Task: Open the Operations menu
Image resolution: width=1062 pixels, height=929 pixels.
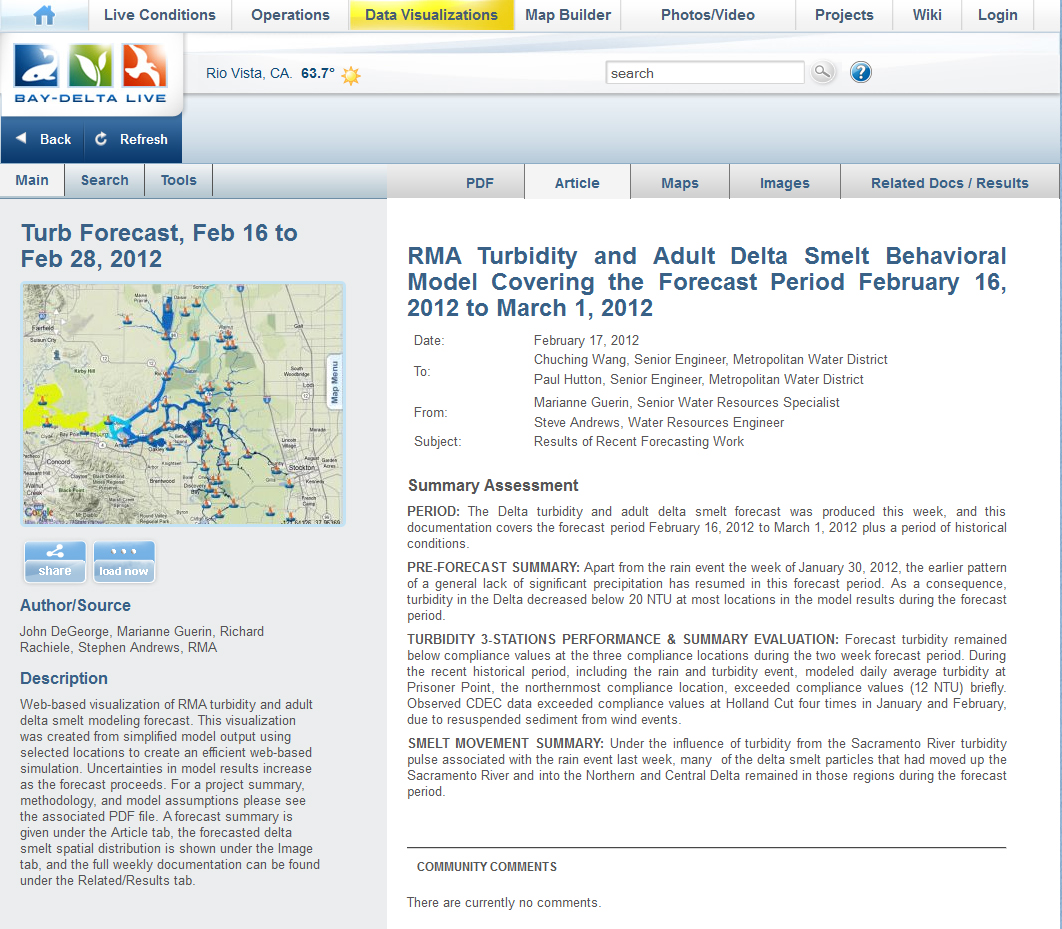Action: coord(290,15)
